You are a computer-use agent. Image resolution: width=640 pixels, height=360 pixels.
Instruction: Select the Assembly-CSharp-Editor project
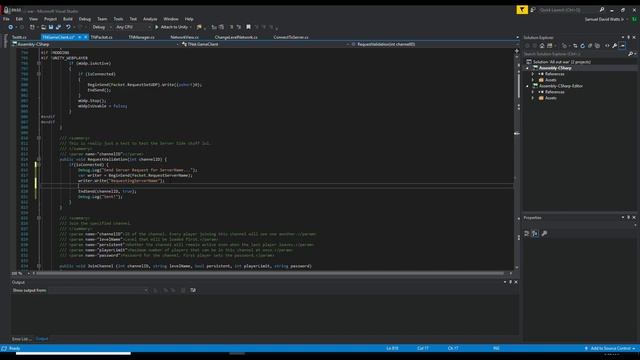click(561, 86)
